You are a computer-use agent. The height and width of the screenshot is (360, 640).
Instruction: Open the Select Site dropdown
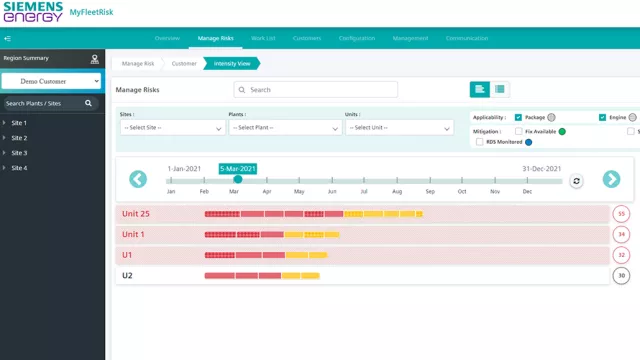pyautogui.click(x=173, y=128)
